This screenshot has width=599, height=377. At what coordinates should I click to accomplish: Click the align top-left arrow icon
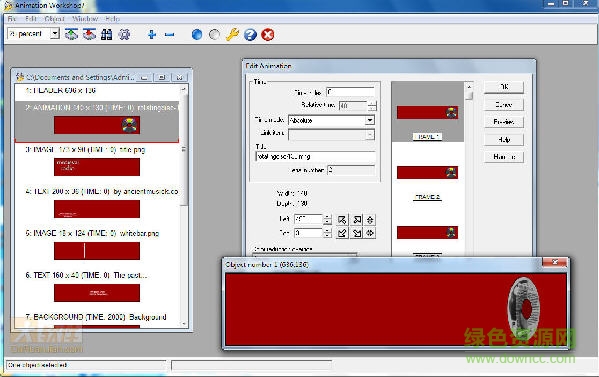click(x=342, y=220)
